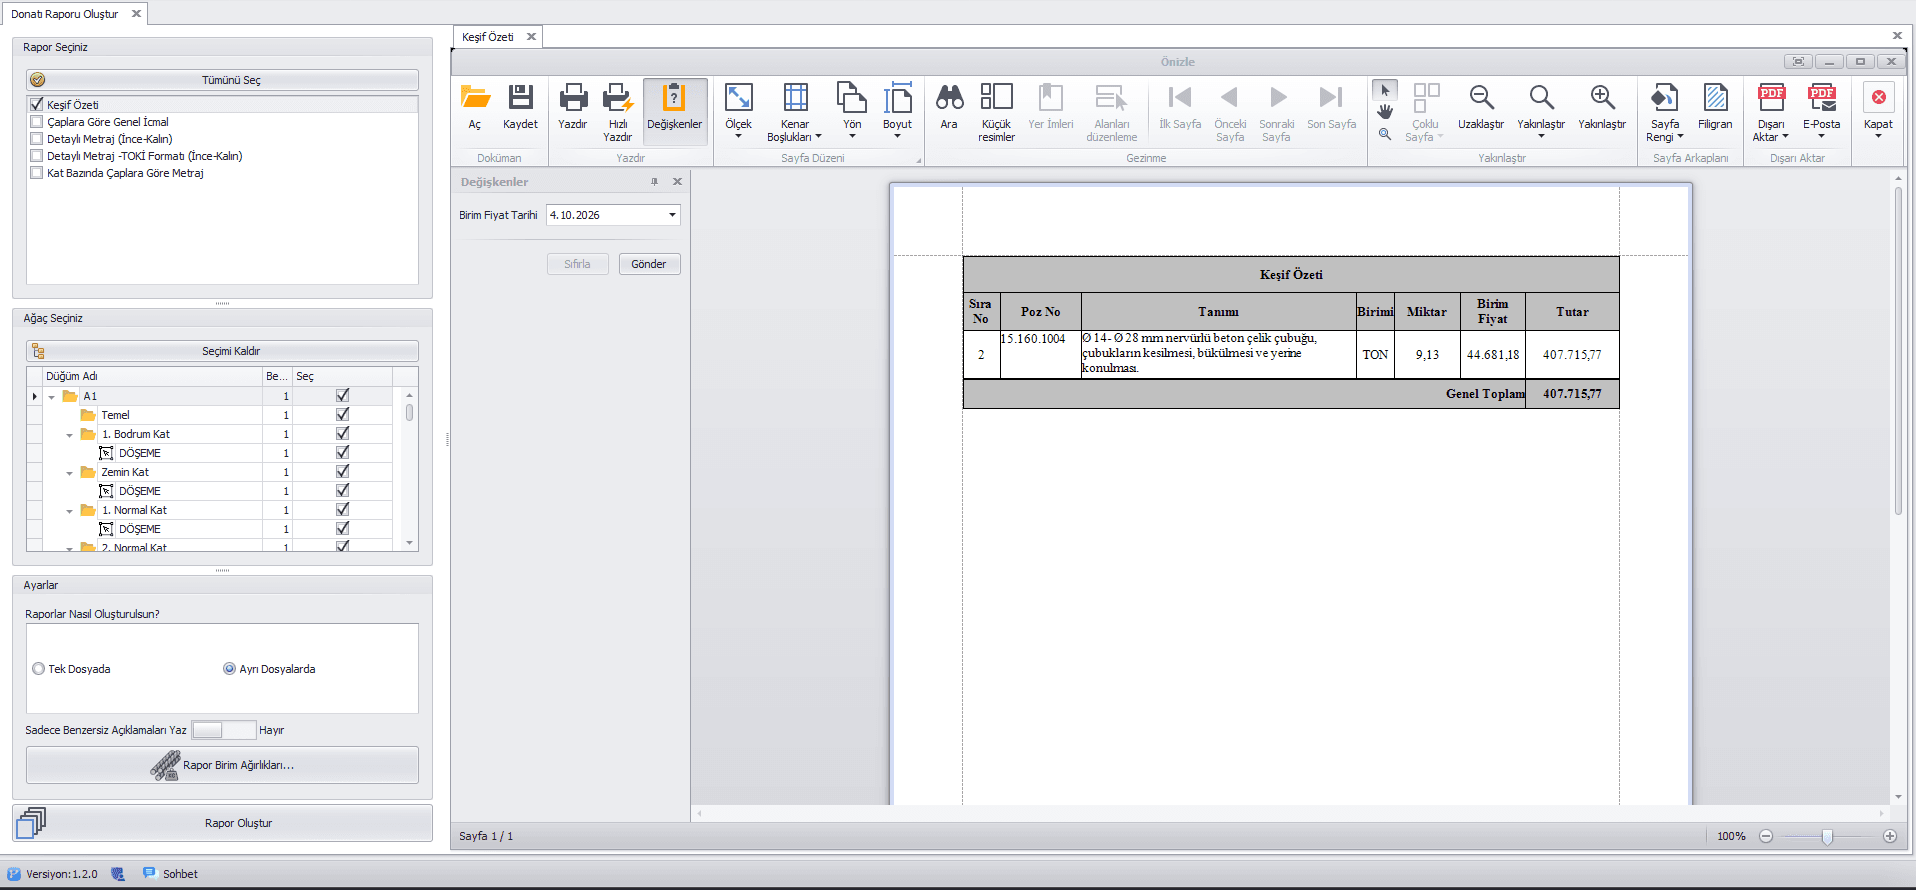Toggle Sadece Benzersiz Açıklamaları Yaz switch
Screen dimensions: 1916x890
pos(224,730)
